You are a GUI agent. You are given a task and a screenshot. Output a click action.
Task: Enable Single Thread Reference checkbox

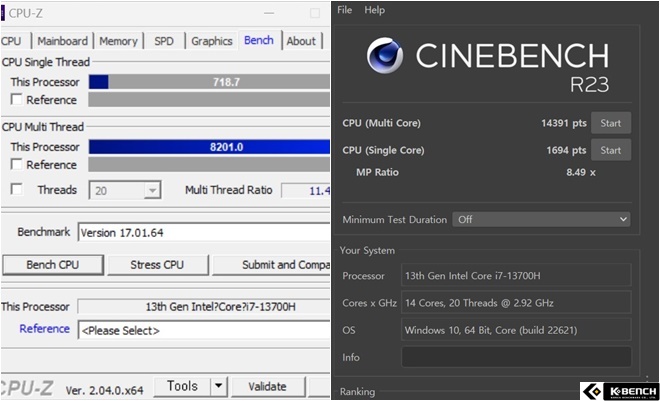point(16,100)
